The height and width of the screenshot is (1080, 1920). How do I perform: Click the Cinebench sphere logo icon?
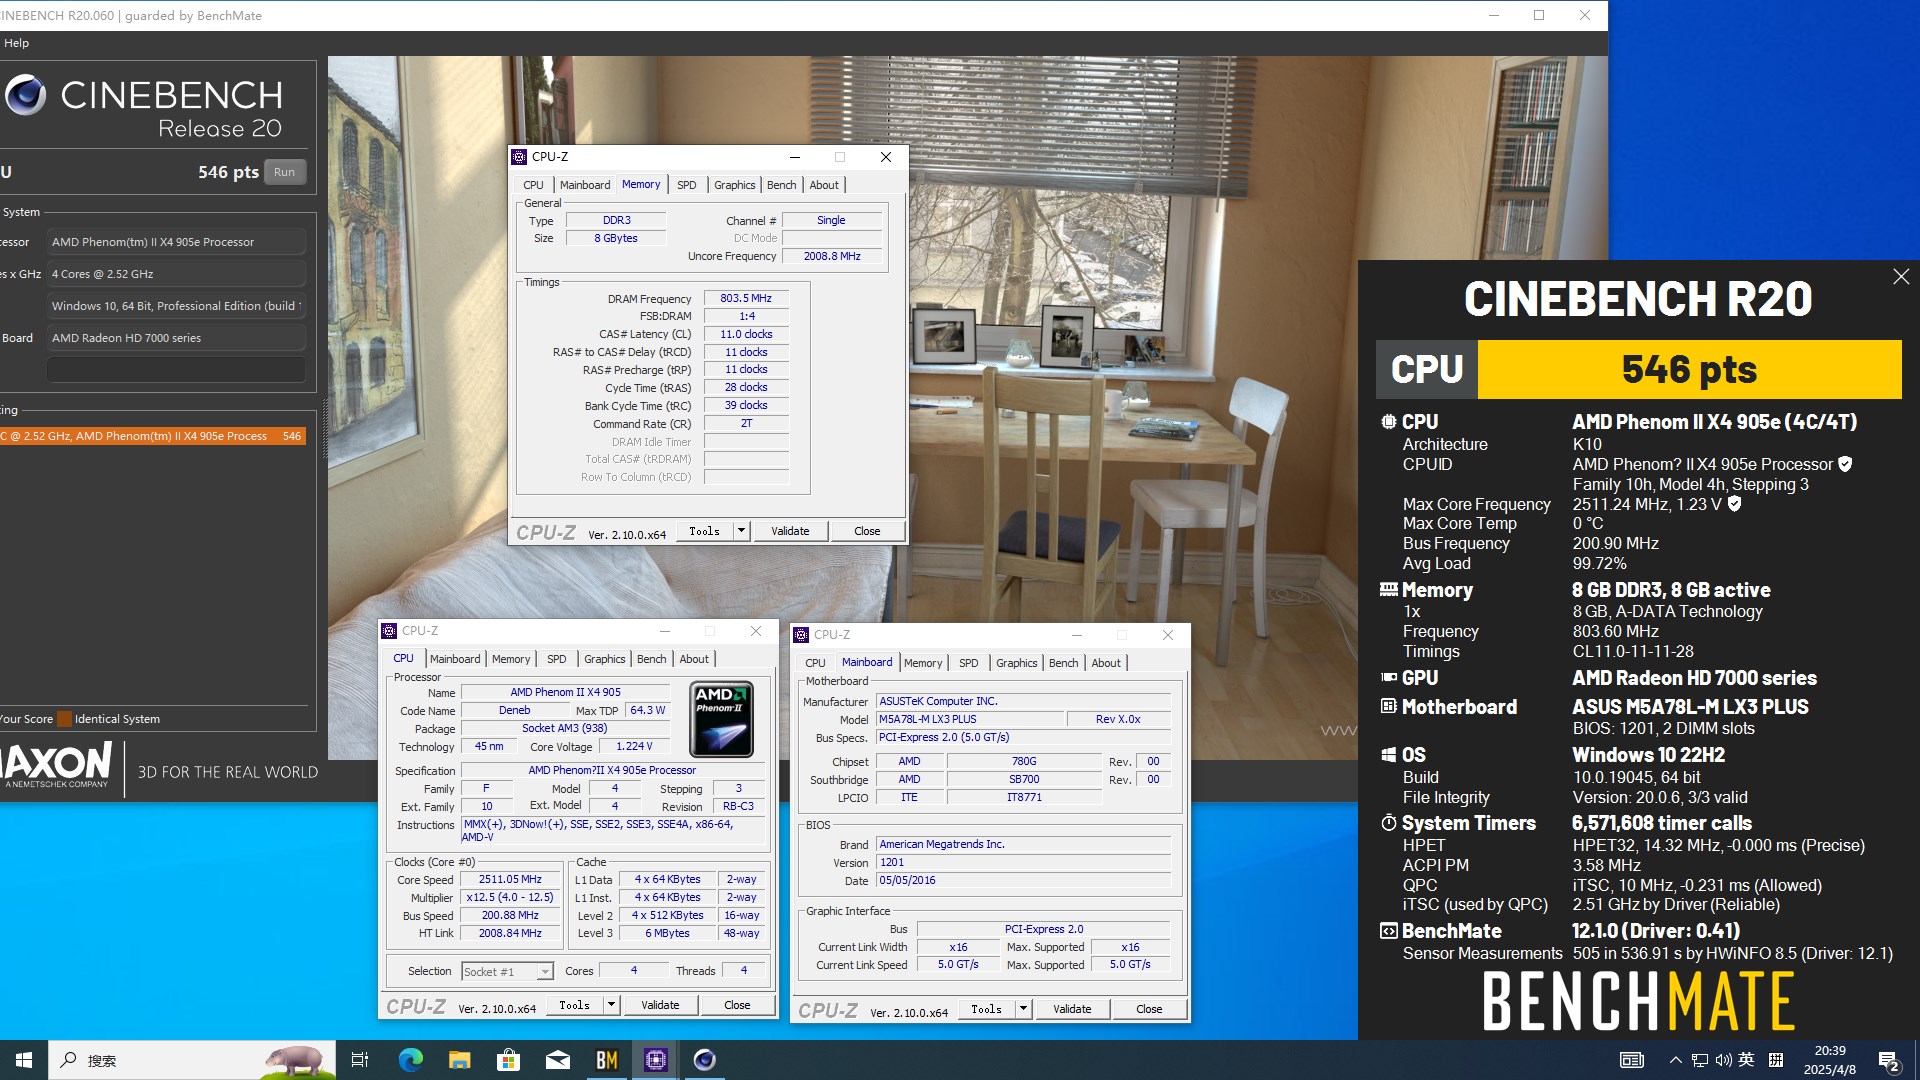(26, 96)
